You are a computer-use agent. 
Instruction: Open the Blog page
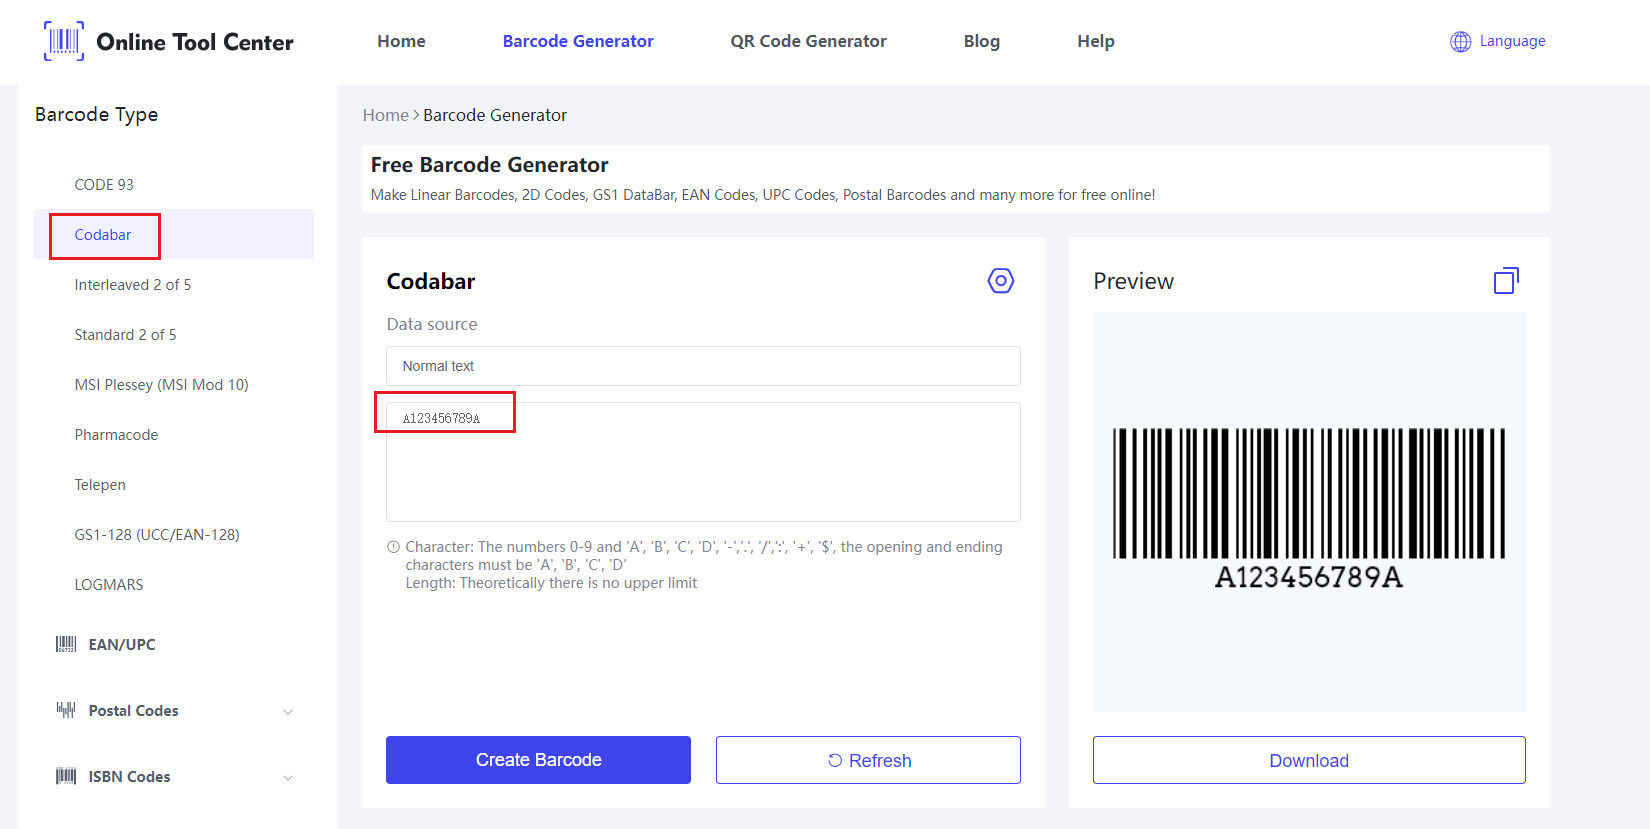[982, 41]
